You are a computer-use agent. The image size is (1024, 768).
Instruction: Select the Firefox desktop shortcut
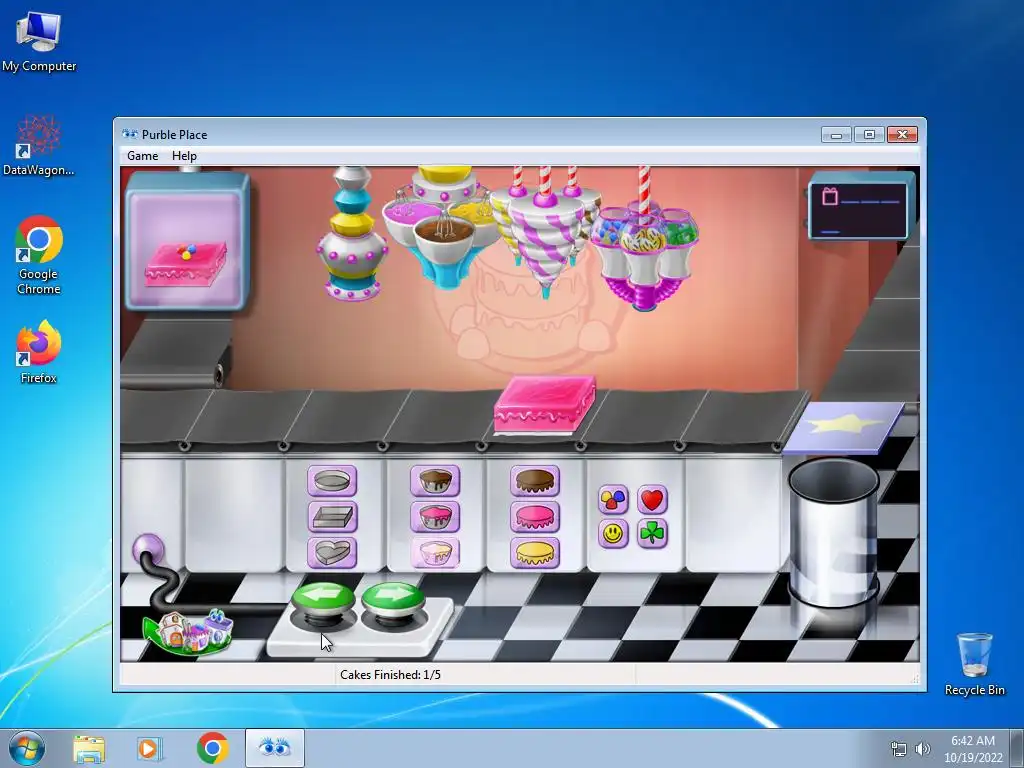click(39, 353)
